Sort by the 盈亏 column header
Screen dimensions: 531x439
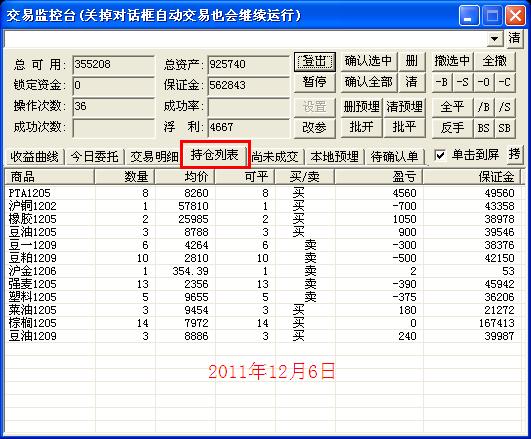[379, 177]
